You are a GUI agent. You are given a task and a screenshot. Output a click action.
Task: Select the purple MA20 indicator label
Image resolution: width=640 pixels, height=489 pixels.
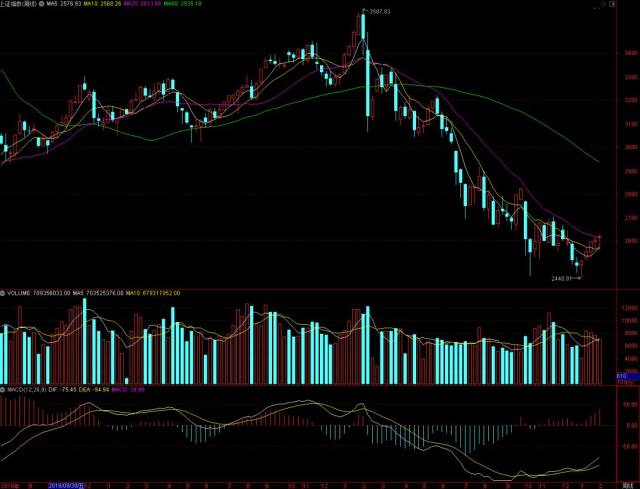pos(142,4)
